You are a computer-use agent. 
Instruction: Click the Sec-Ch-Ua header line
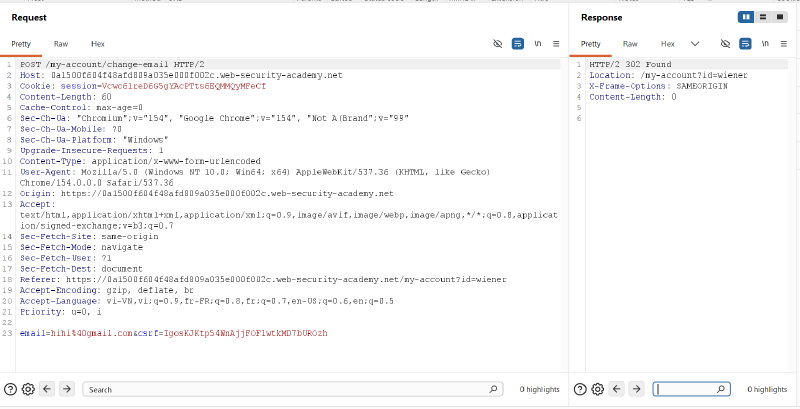tap(214, 118)
